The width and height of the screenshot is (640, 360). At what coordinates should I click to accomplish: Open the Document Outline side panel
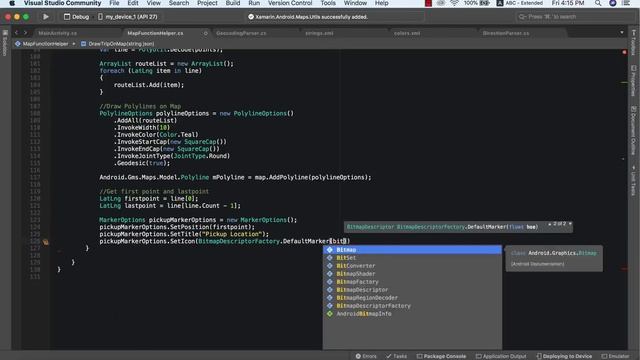(x=633, y=131)
